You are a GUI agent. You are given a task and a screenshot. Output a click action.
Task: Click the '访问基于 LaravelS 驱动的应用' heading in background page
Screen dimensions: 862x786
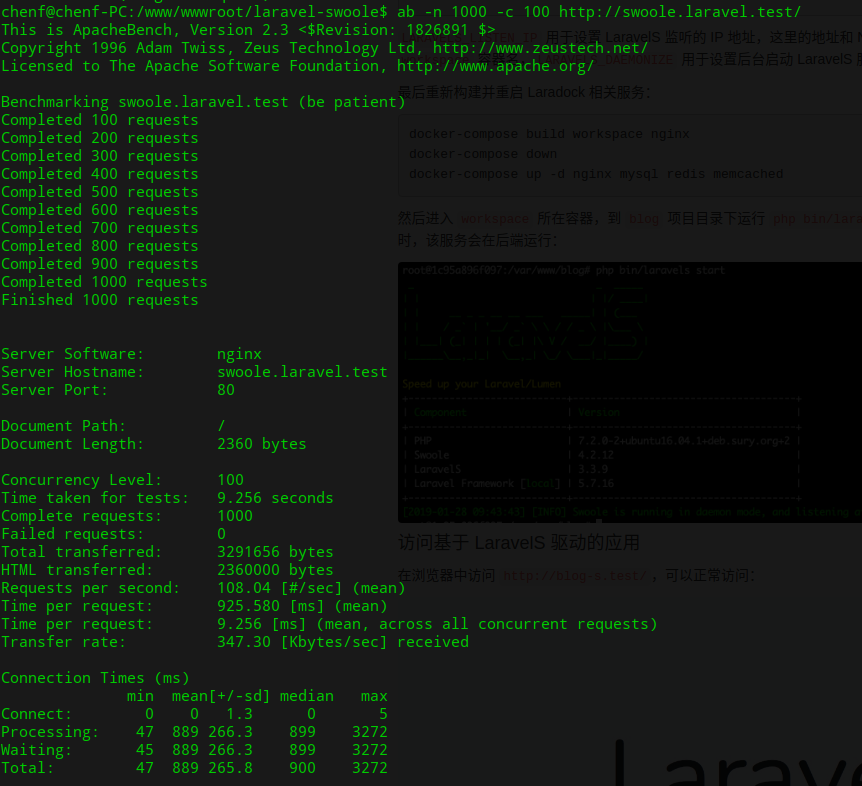(x=518, y=543)
